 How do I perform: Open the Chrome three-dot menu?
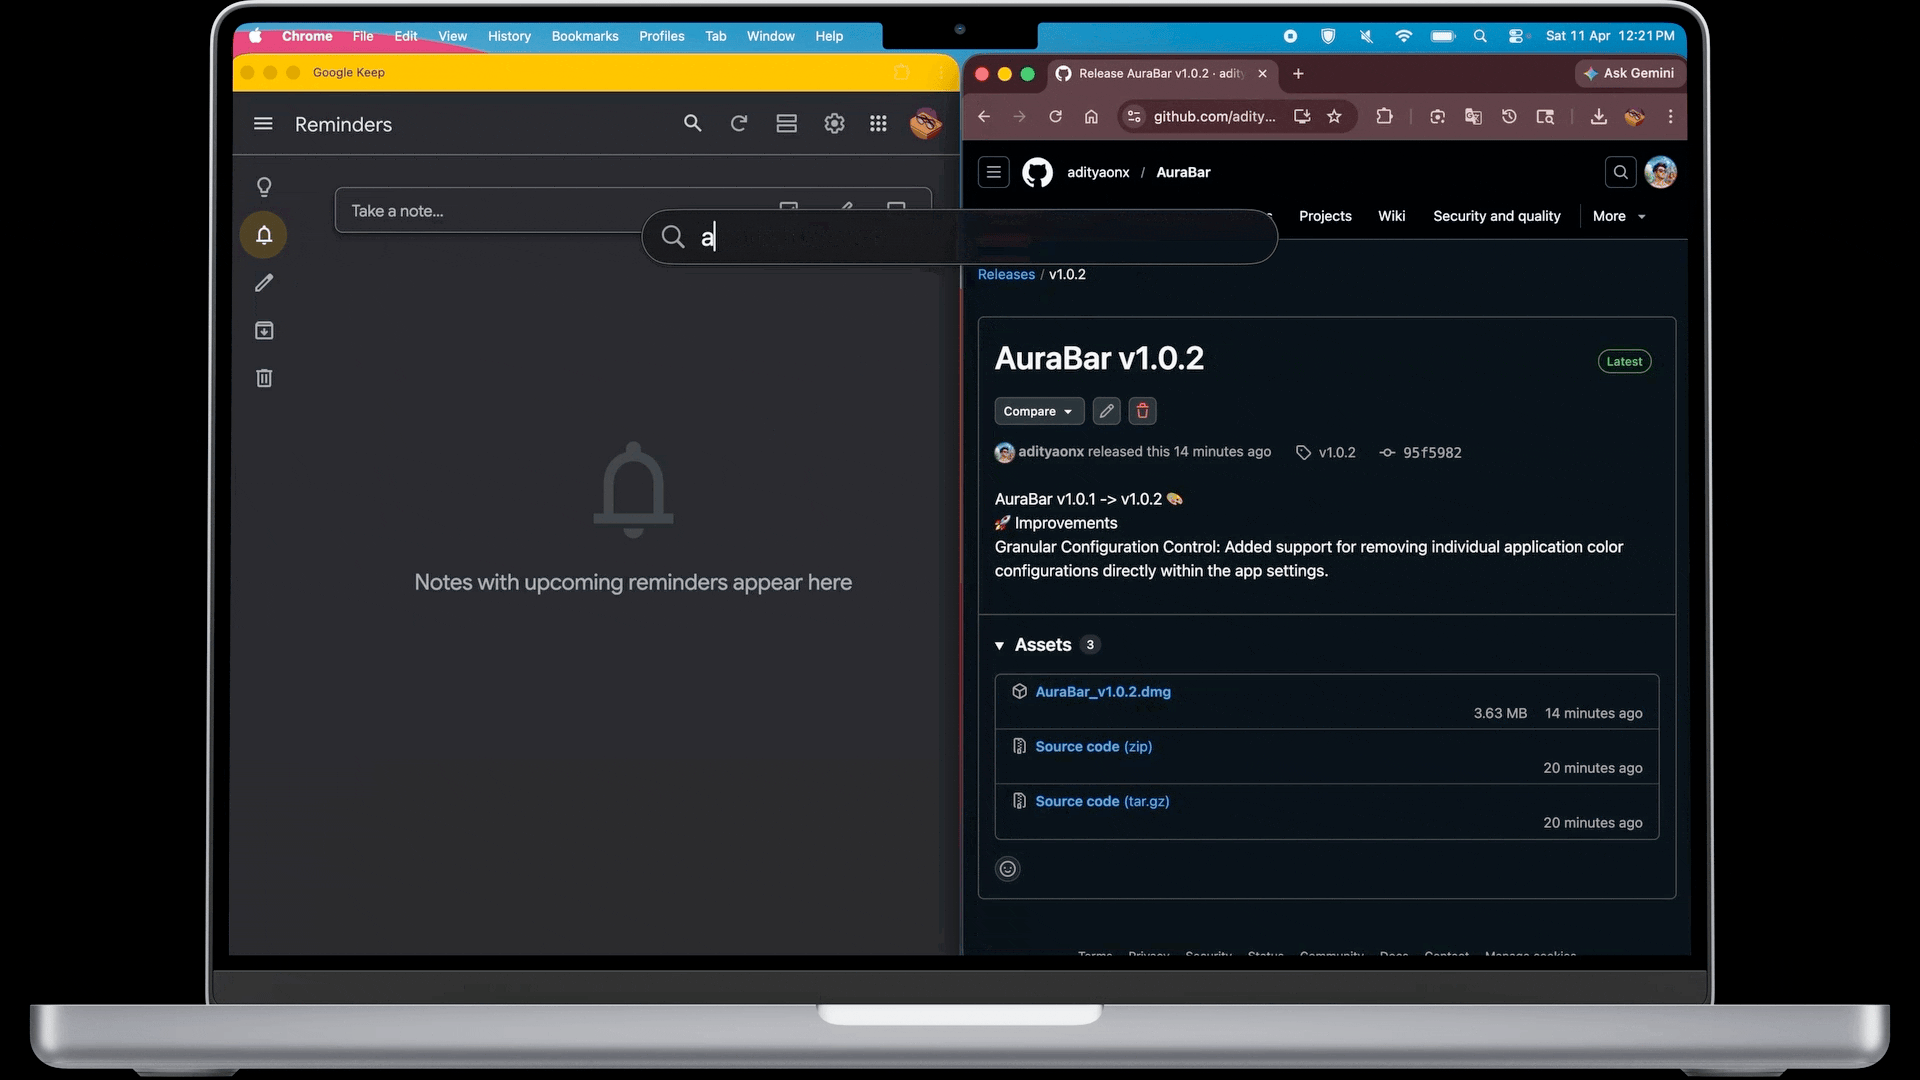coord(1670,117)
